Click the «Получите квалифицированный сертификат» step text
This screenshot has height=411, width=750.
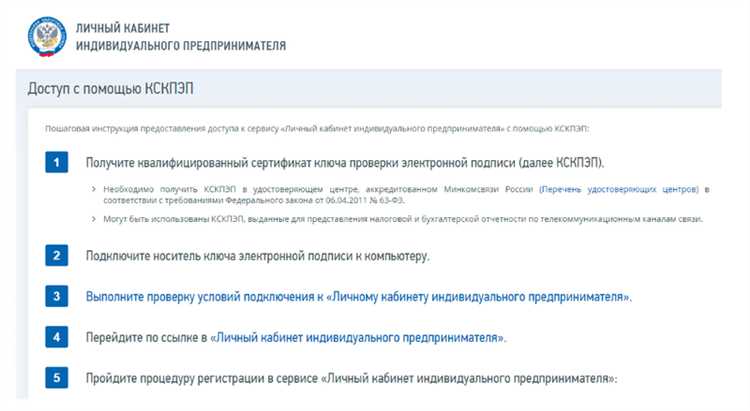point(345,163)
